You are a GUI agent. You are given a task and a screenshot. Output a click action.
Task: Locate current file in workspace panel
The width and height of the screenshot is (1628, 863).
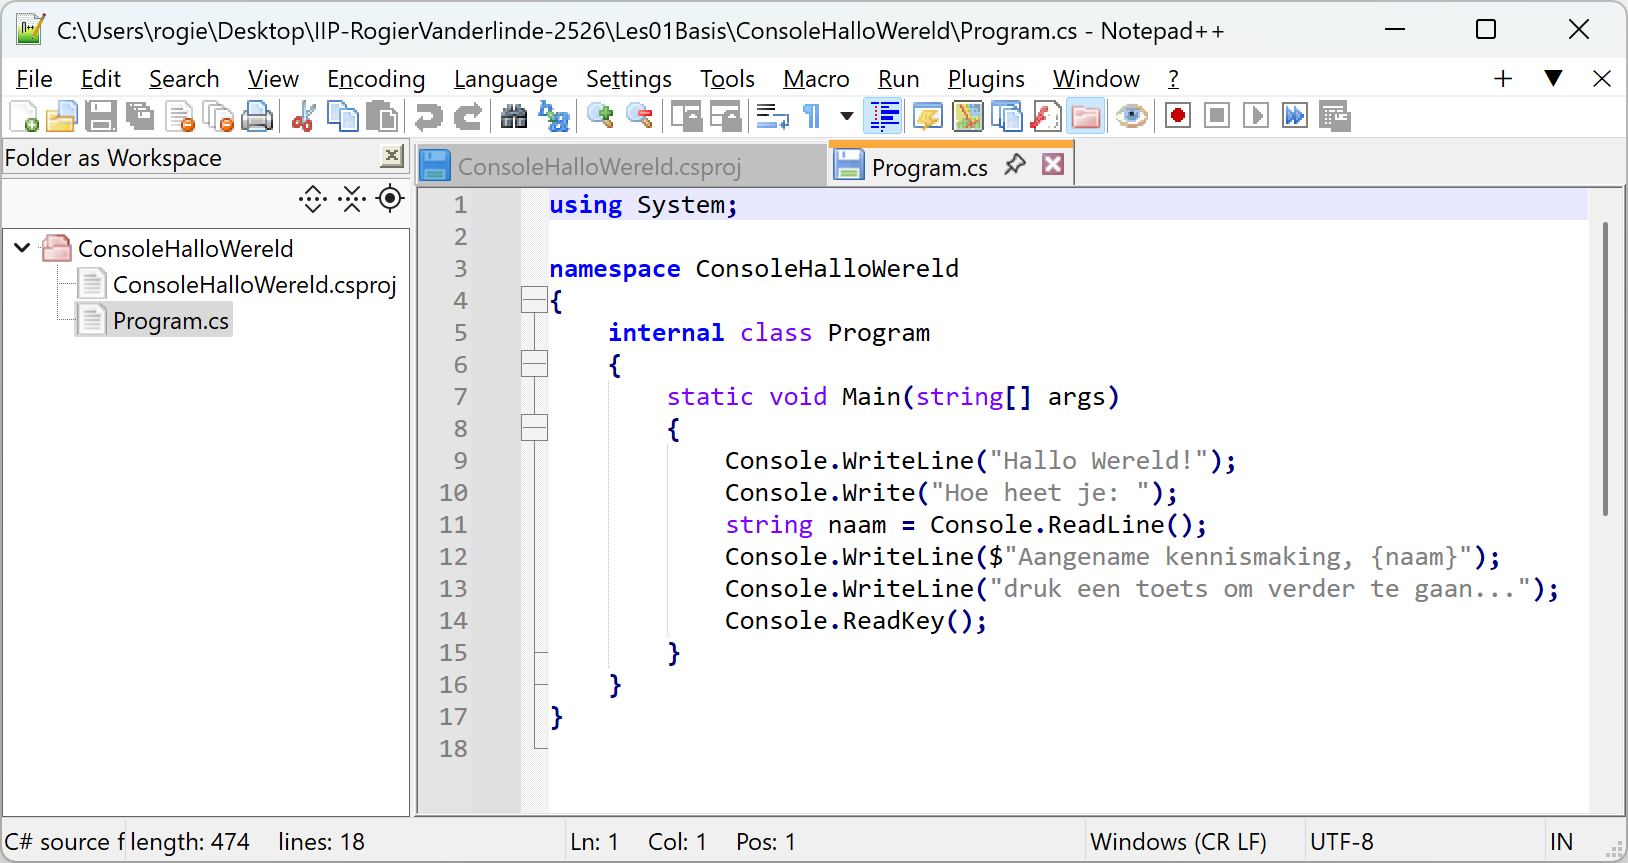click(x=390, y=199)
